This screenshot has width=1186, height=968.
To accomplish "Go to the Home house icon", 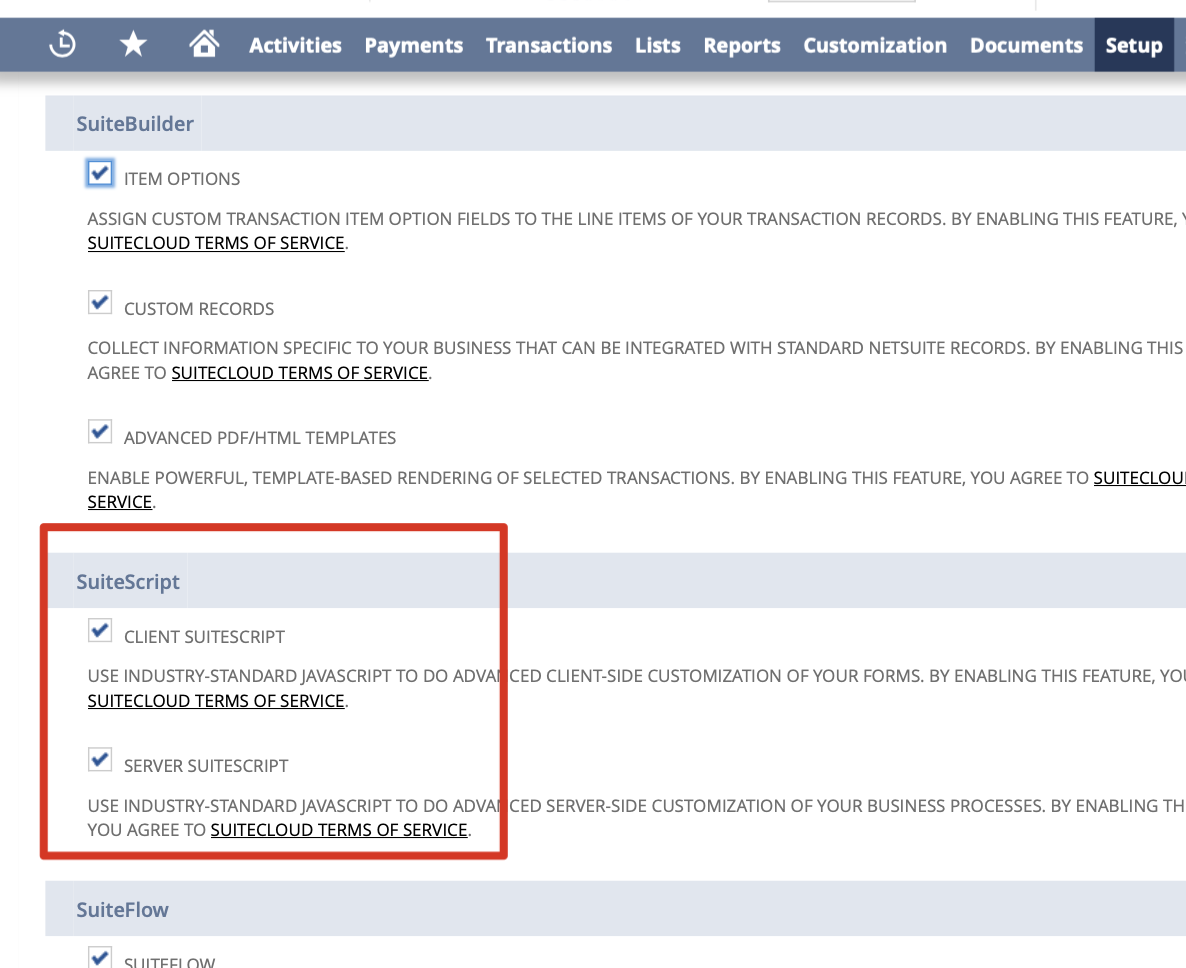I will [x=204, y=43].
